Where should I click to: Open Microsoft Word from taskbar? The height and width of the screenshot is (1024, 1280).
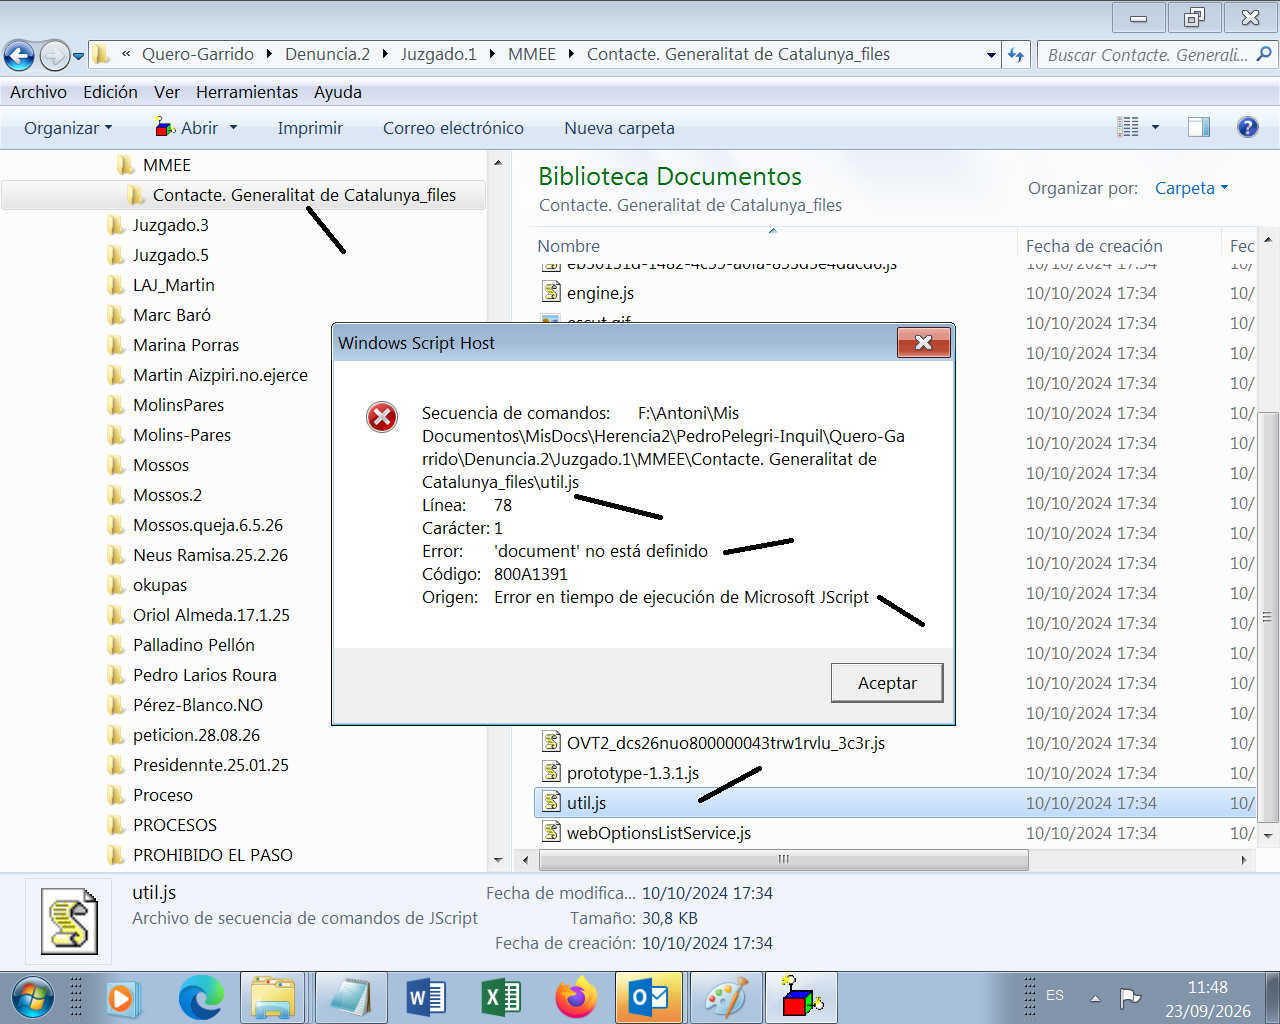(426, 998)
